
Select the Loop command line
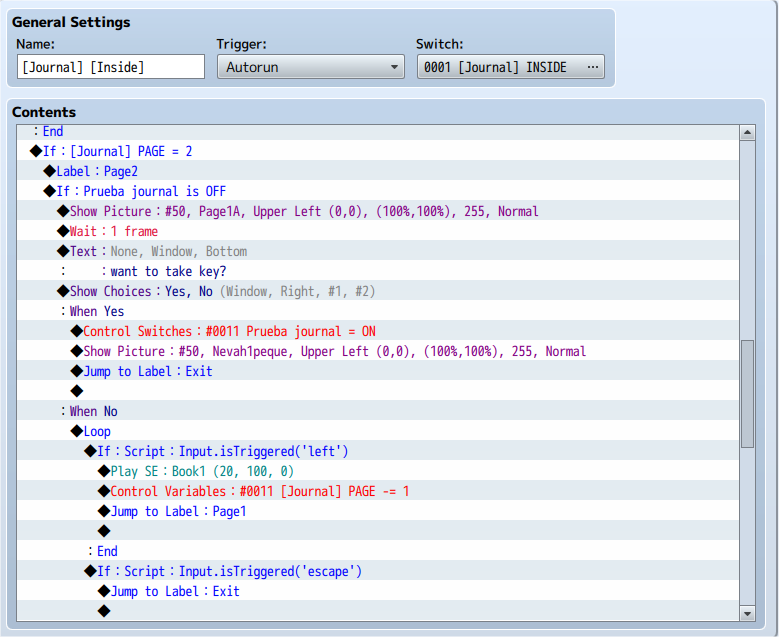pos(378,431)
